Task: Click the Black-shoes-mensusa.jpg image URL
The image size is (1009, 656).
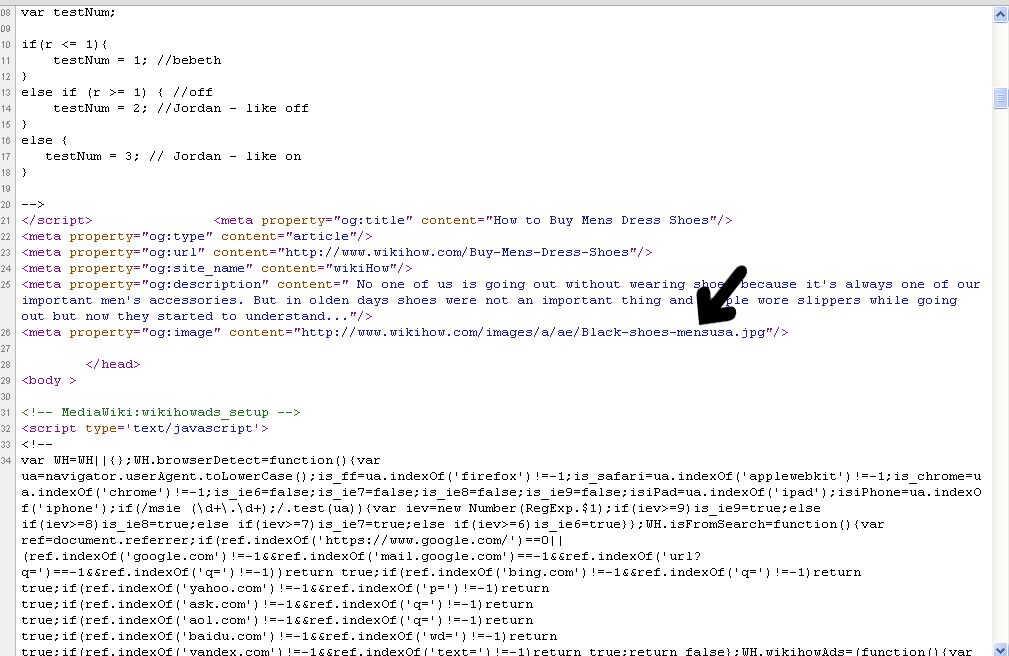Action: pyautogui.click(x=533, y=333)
